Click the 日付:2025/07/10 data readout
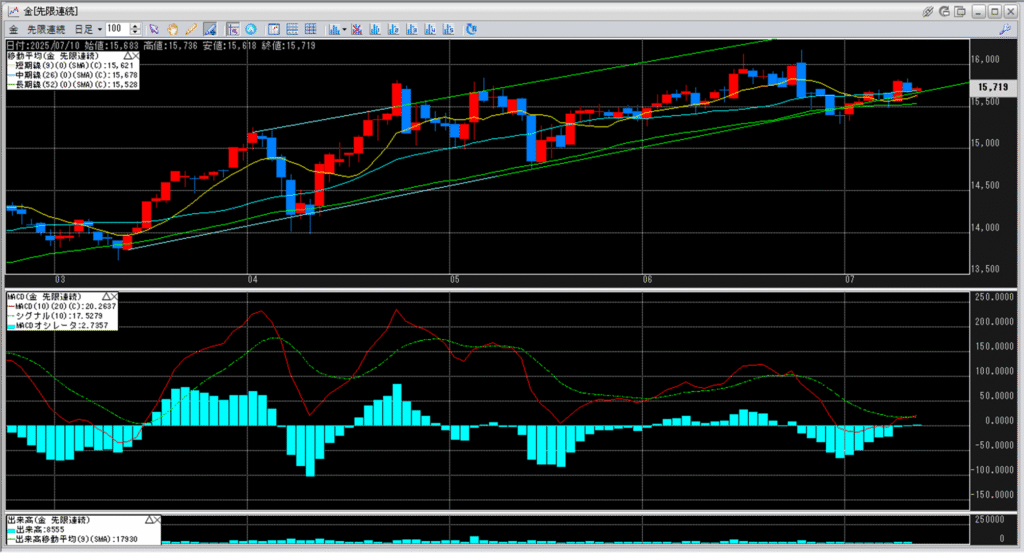1024x553 pixels. point(42,46)
